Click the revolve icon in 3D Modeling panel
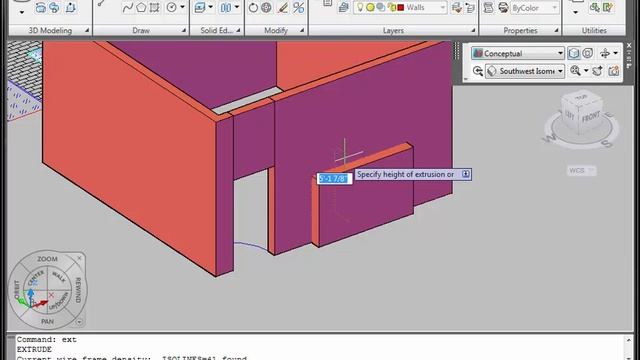Viewport: 640px width, 360px height. 54,7
